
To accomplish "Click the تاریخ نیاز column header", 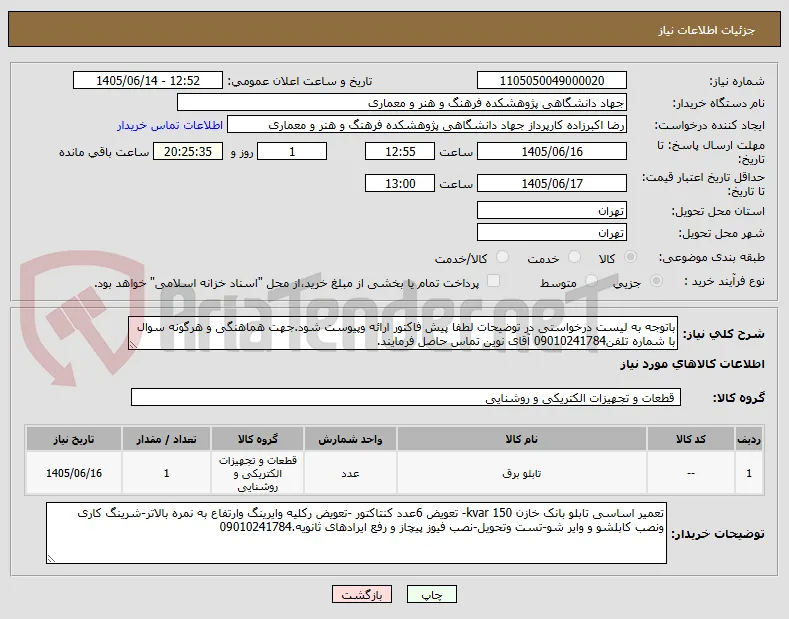I will tap(74, 439).
